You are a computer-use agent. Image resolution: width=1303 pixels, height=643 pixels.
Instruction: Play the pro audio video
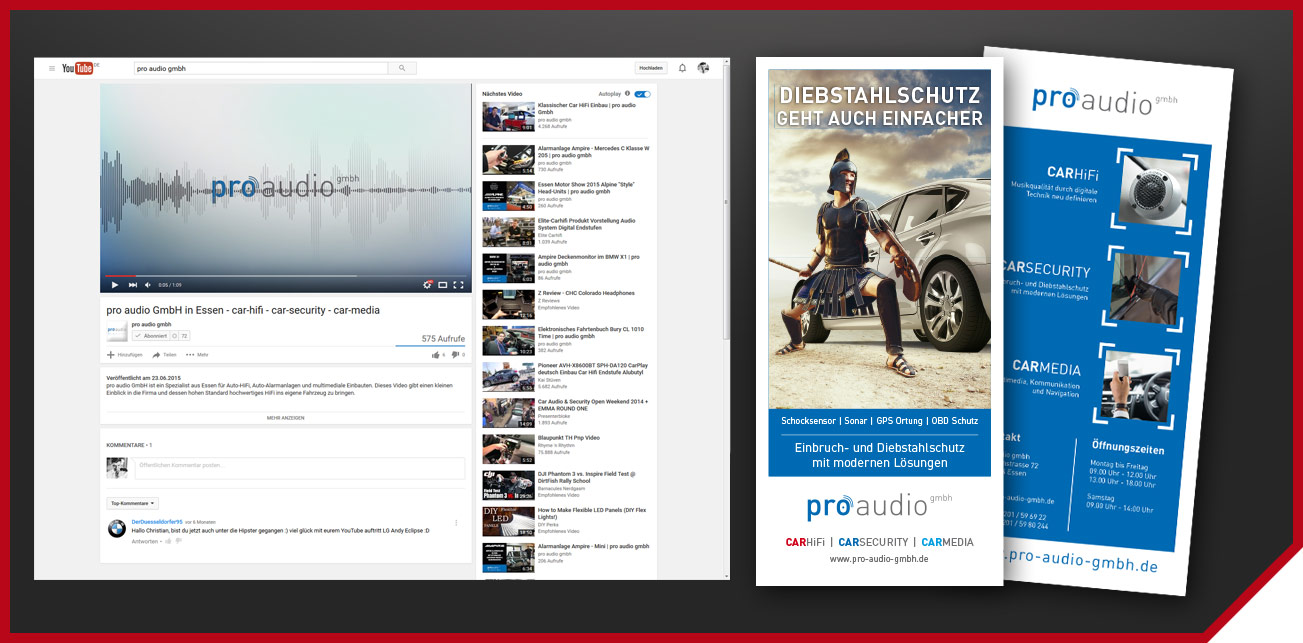pyautogui.click(x=114, y=285)
